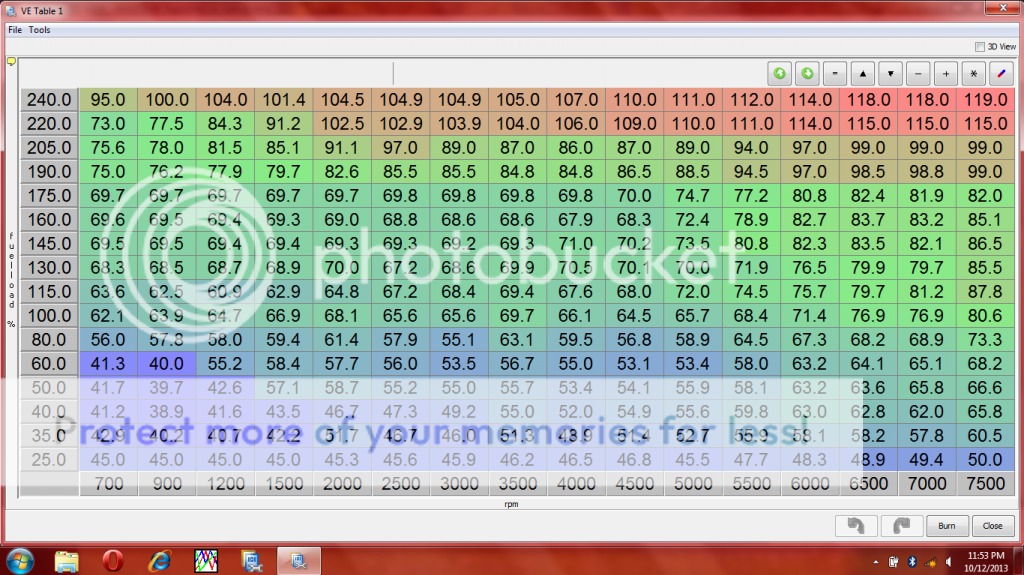Click the Burn button
The height and width of the screenshot is (575, 1024).
click(x=946, y=525)
